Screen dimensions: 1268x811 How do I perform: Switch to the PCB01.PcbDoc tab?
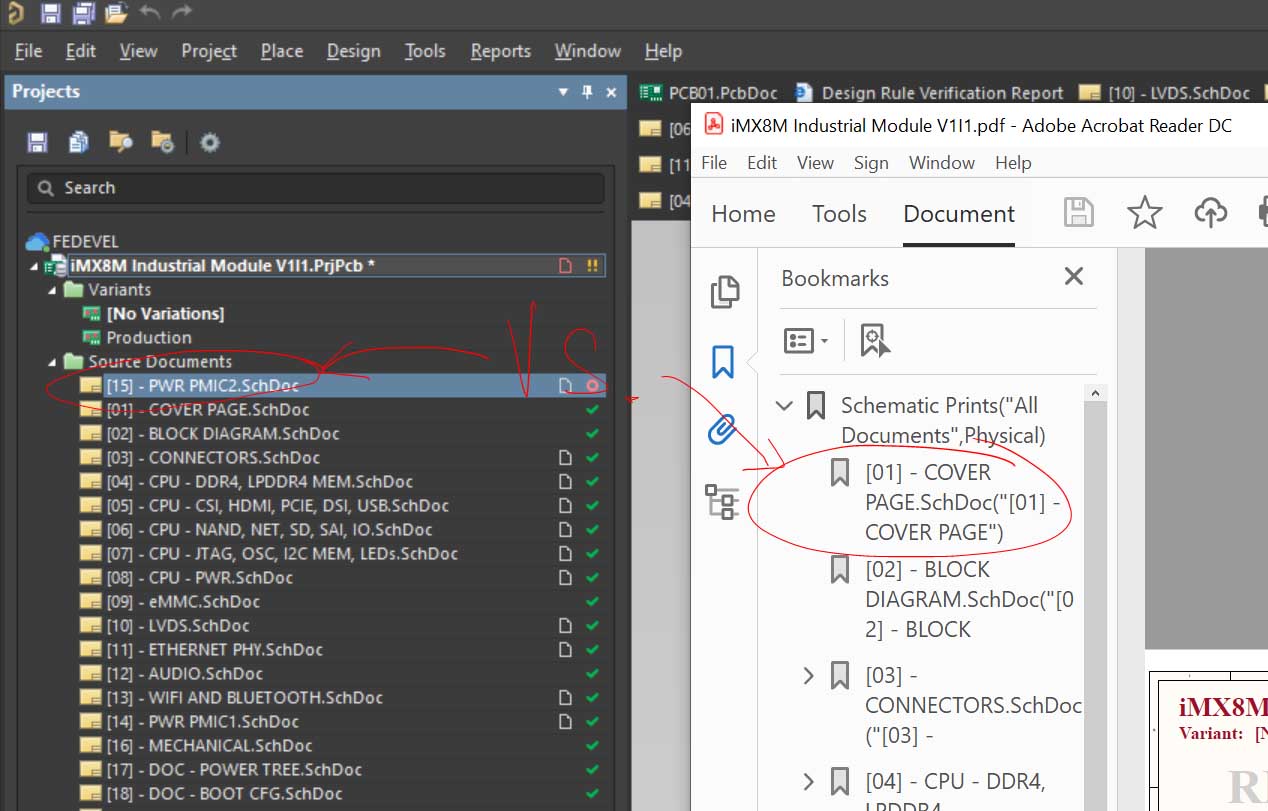point(722,93)
